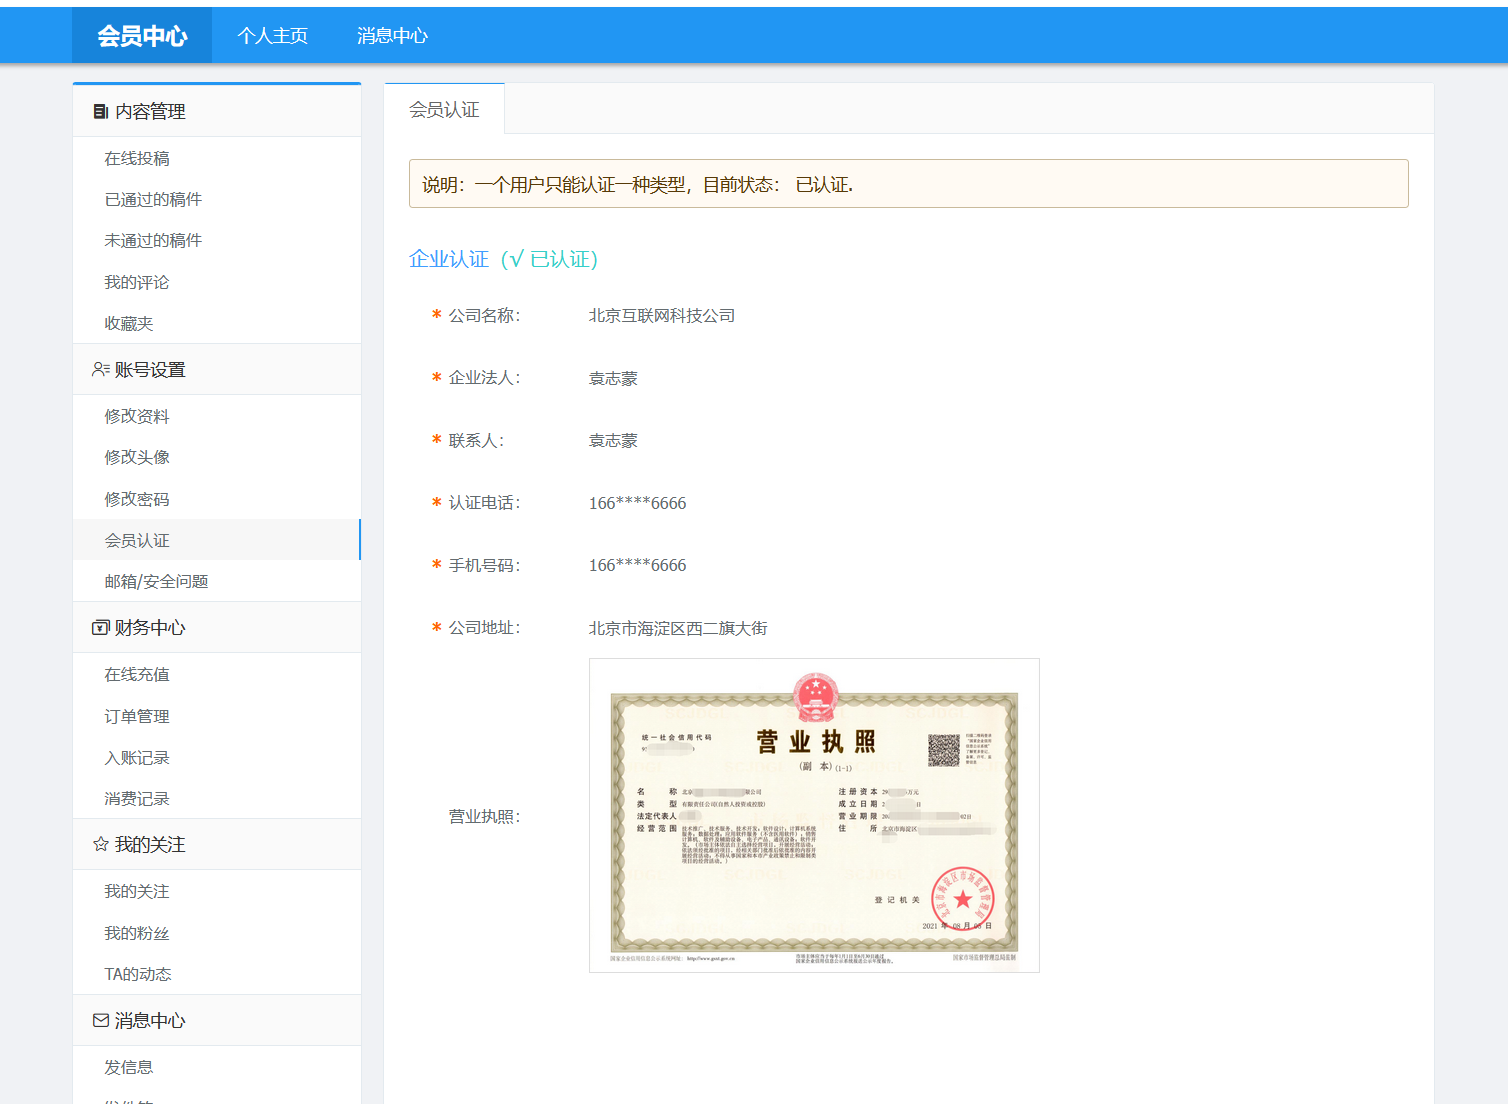Open 我的粉丝 list
1508x1104 pixels.
[x=137, y=934]
